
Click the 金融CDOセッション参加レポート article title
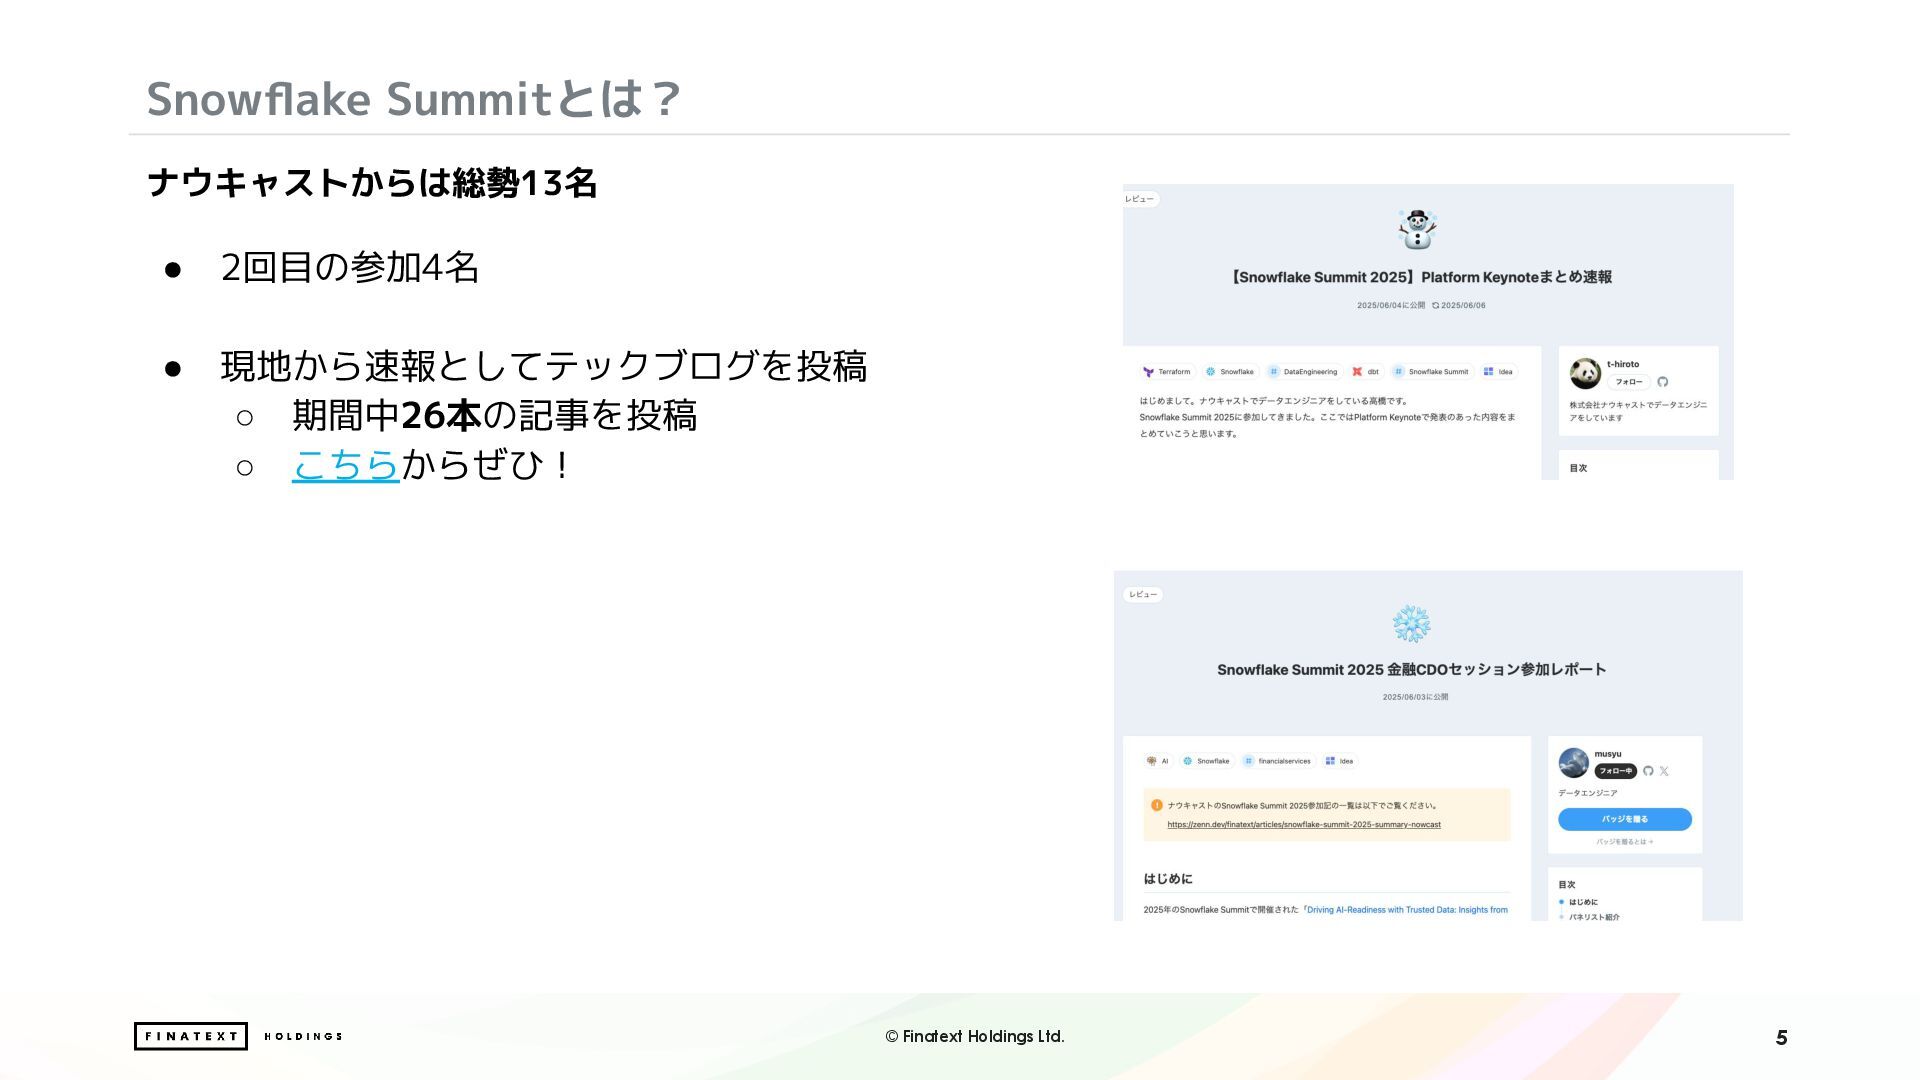click(x=1411, y=670)
